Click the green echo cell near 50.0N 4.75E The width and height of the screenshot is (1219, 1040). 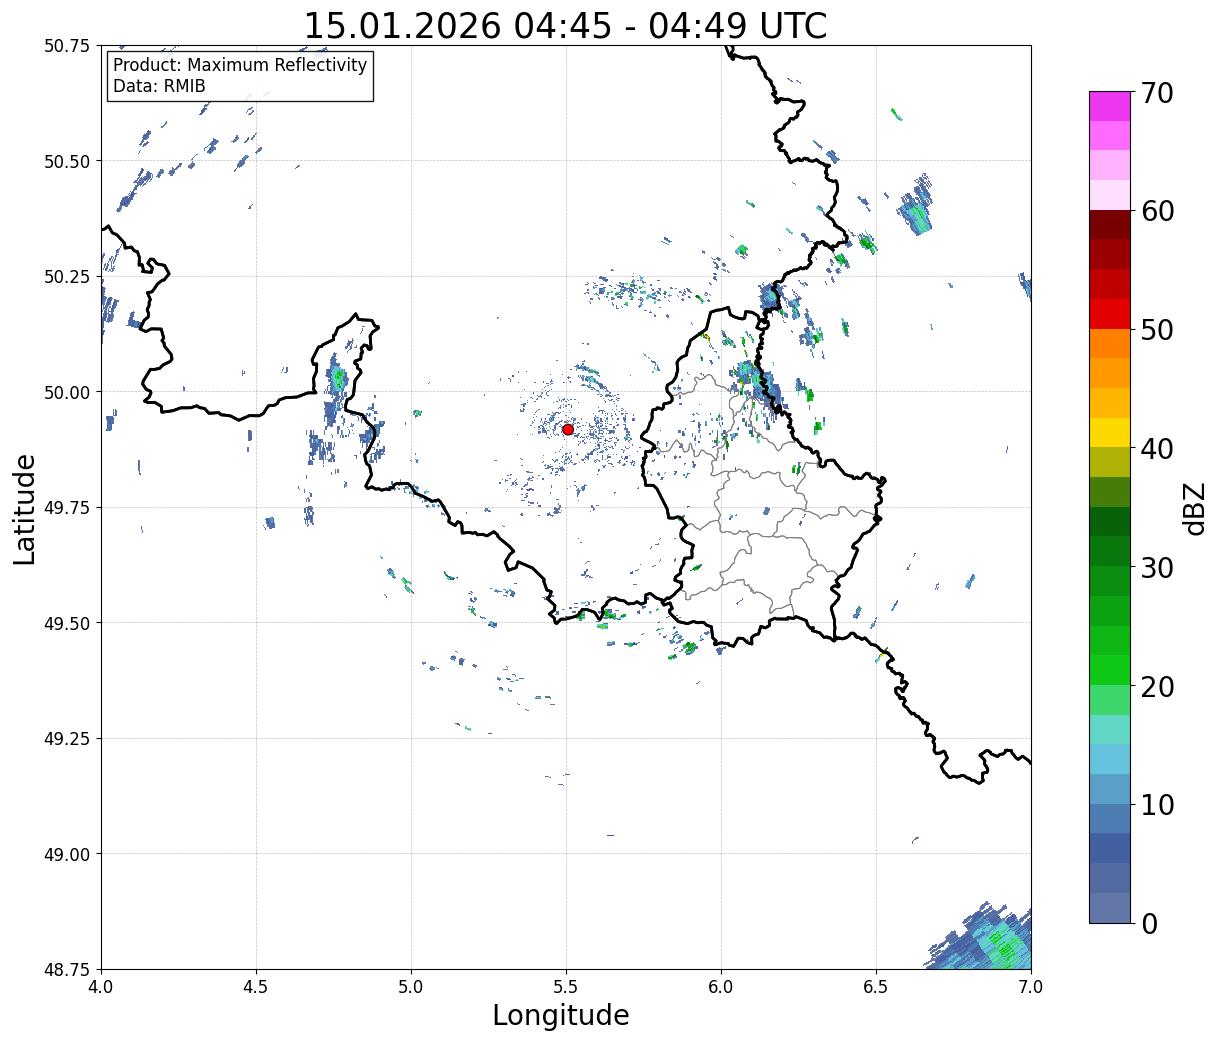pos(338,379)
